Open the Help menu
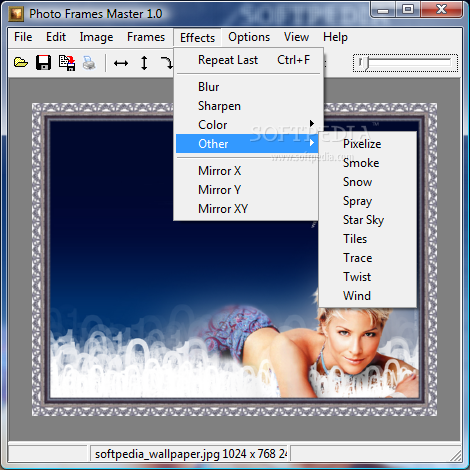Image resolution: width=470 pixels, height=470 pixels. click(x=335, y=37)
